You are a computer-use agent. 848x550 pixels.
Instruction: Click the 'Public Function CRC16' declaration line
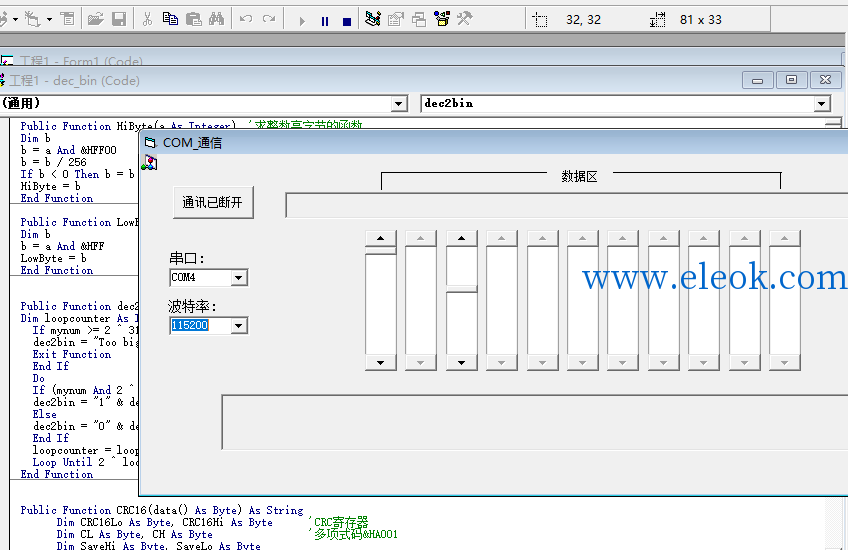point(162,511)
